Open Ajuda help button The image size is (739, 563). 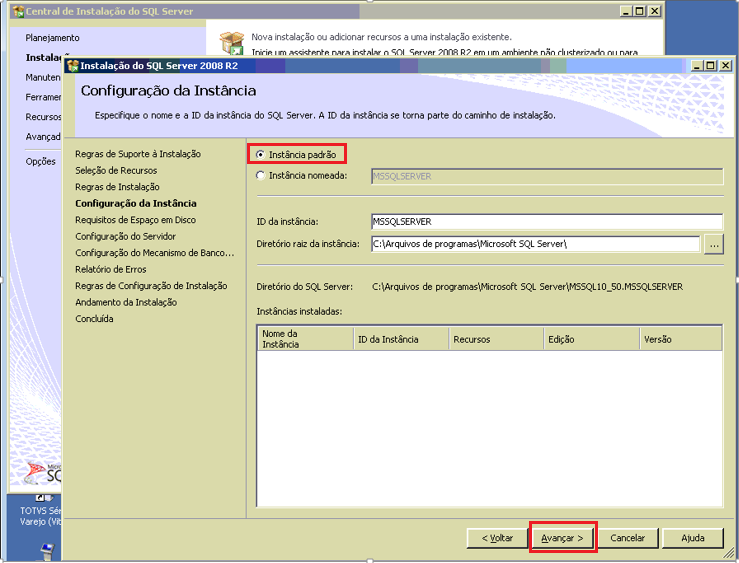coord(692,538)
